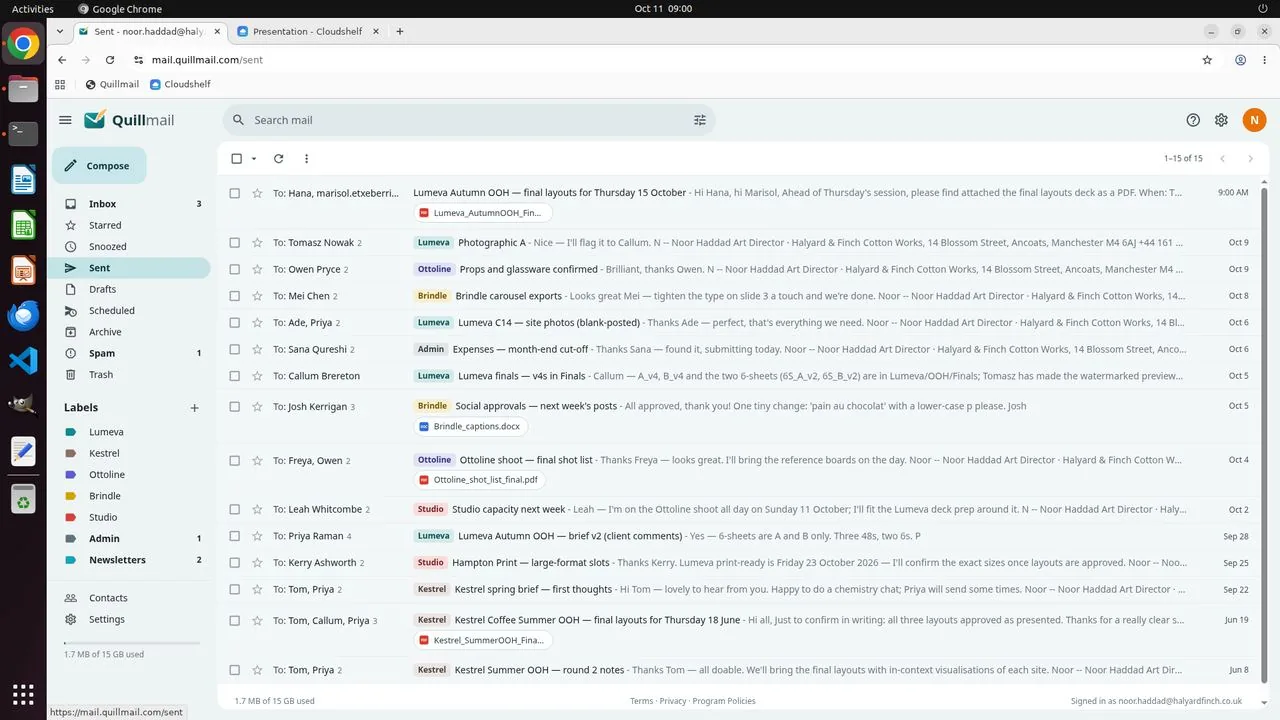Refresh the sent mail list
1280x720 pixels.
tap(278, 159)
